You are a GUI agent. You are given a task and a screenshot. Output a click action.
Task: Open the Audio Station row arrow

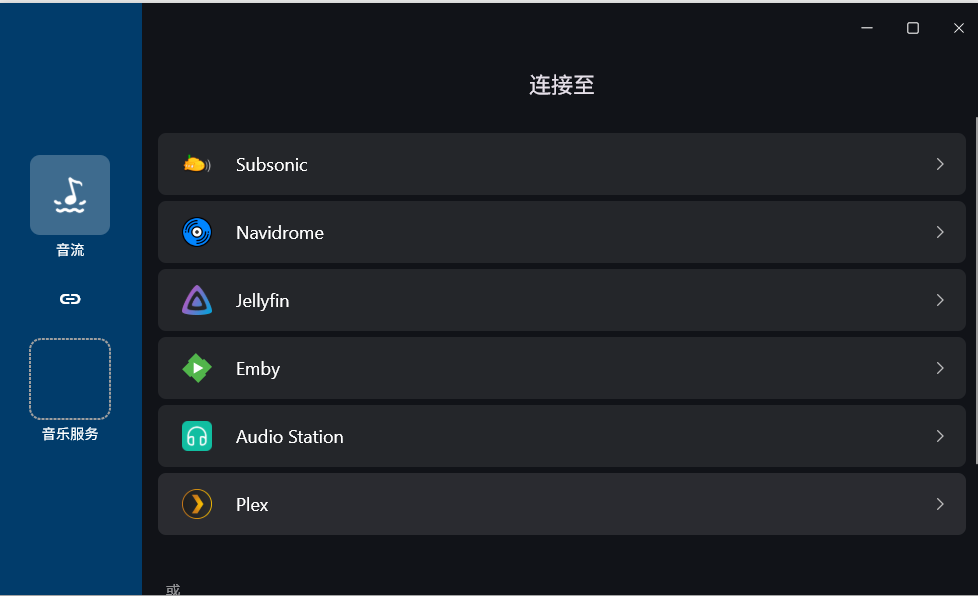point(940,436)
